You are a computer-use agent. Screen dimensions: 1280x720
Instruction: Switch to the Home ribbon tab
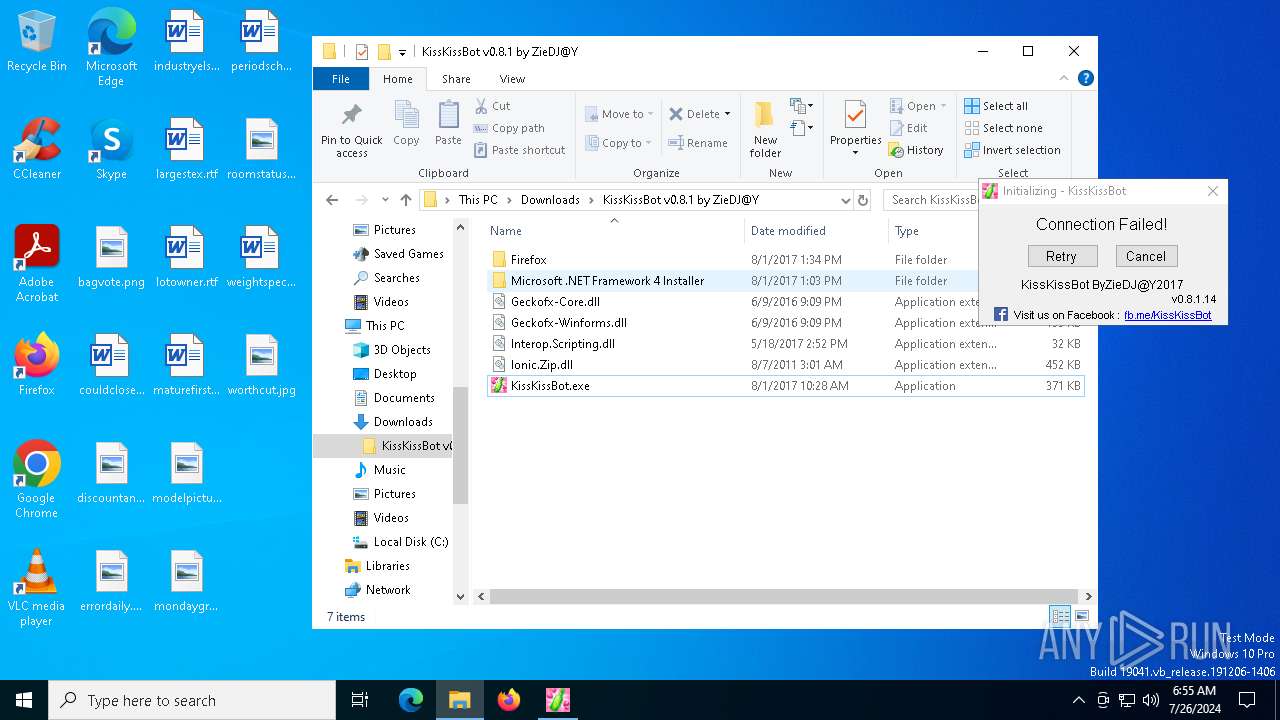point(397,79)
